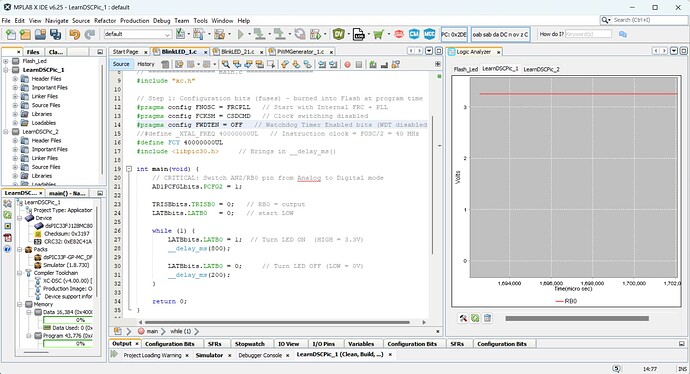Screen dimensions: 690x374
Task: Expand Source Files under LearnDSCPic_2
Action: pyautogui.click(x=15, y=167)
